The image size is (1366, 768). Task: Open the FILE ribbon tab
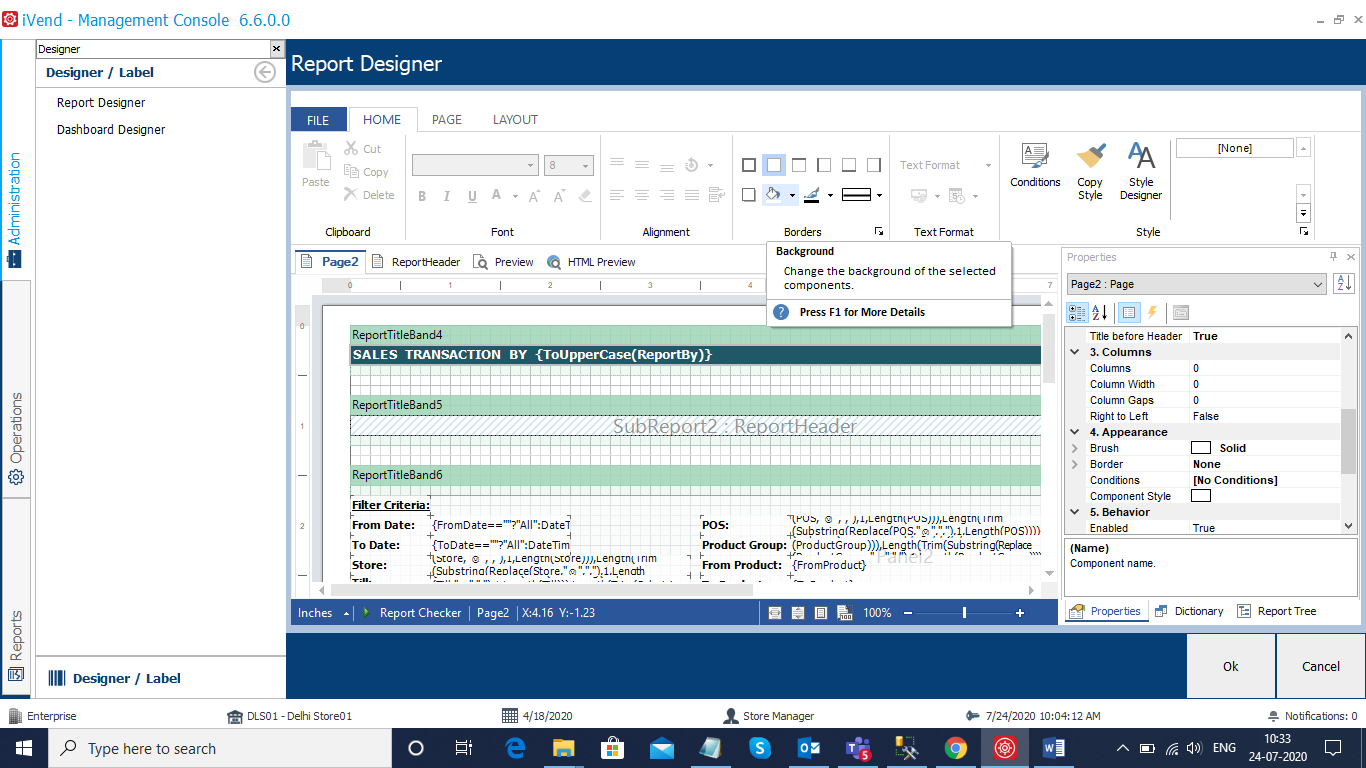tap(318, 119)
